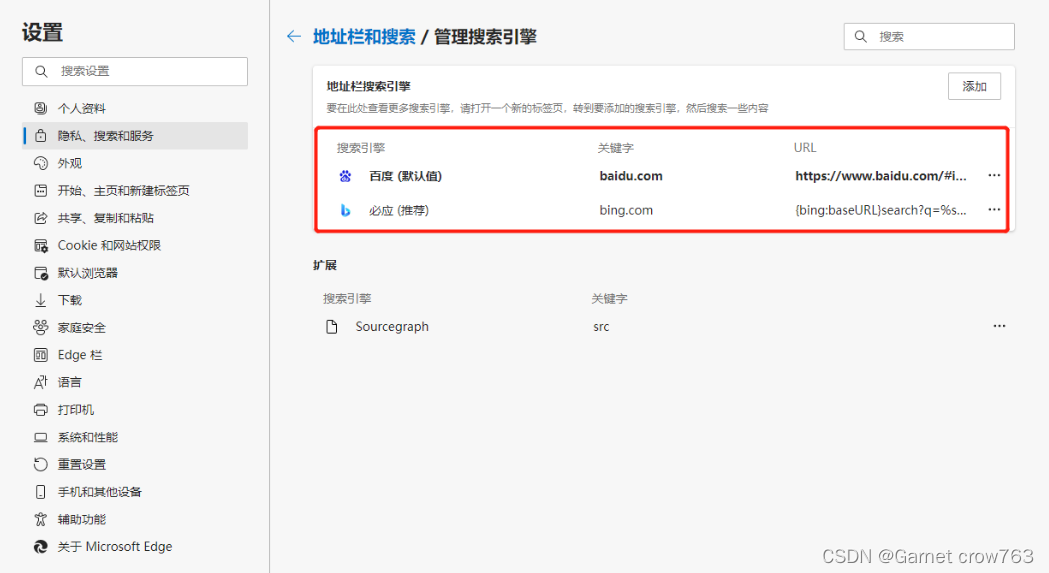Click the 打印机 printer icon
This screenshot has height=573, width=1049.
coord(41,410)
